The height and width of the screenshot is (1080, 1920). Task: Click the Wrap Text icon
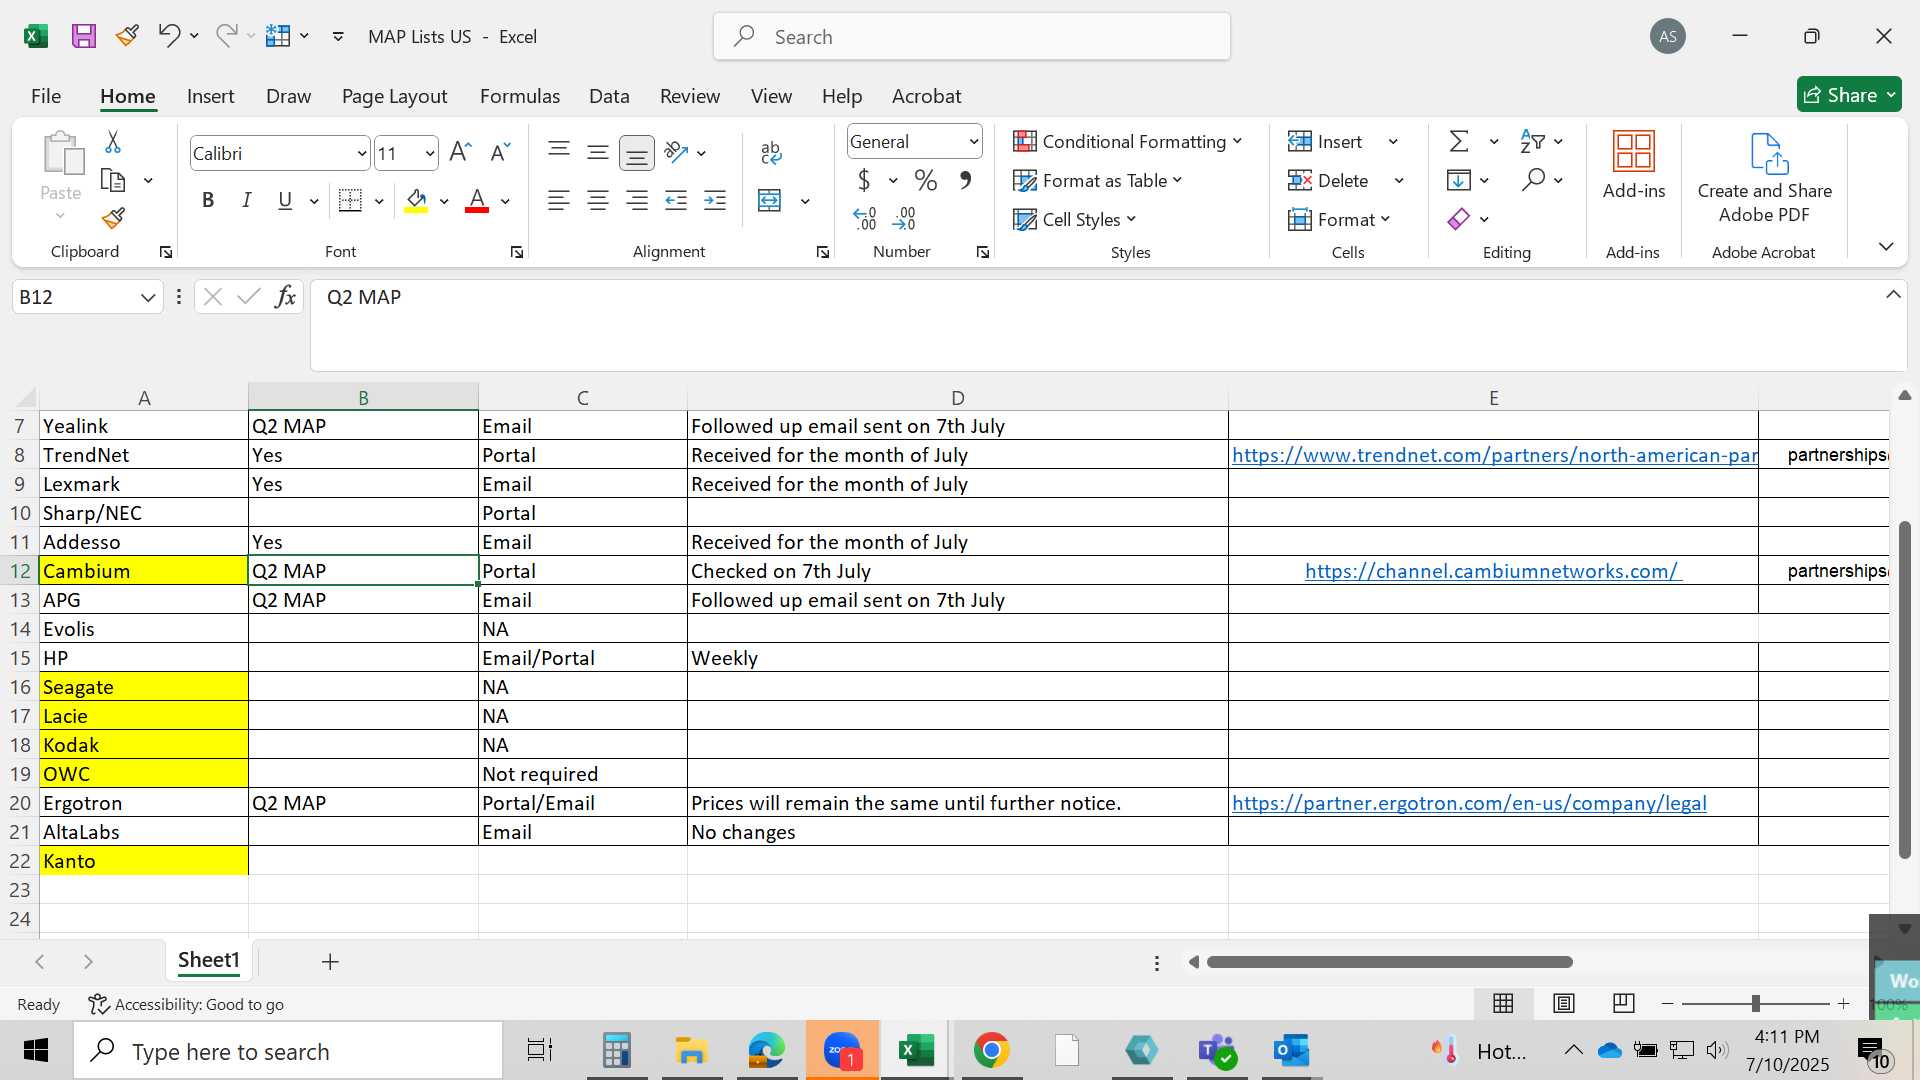pos(771,152)
